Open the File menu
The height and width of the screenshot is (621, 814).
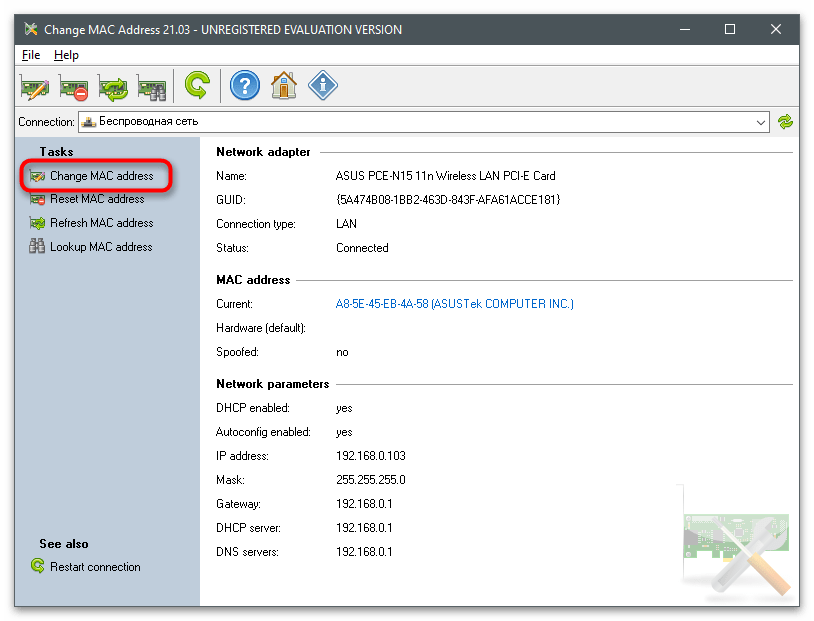pyautogui.click(x=31, y=55)
